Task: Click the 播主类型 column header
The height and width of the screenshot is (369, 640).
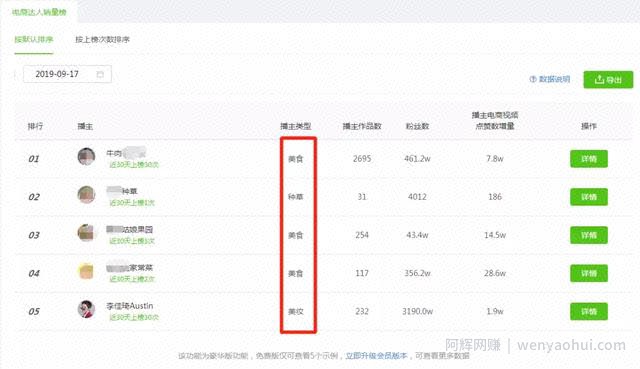Action: tap(296, 126)
